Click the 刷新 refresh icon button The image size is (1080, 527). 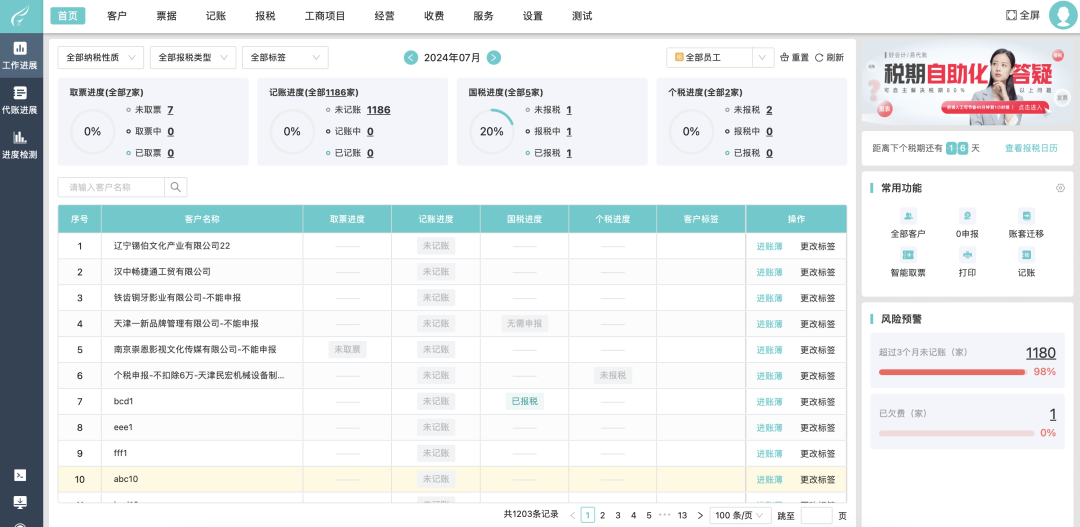829,58
